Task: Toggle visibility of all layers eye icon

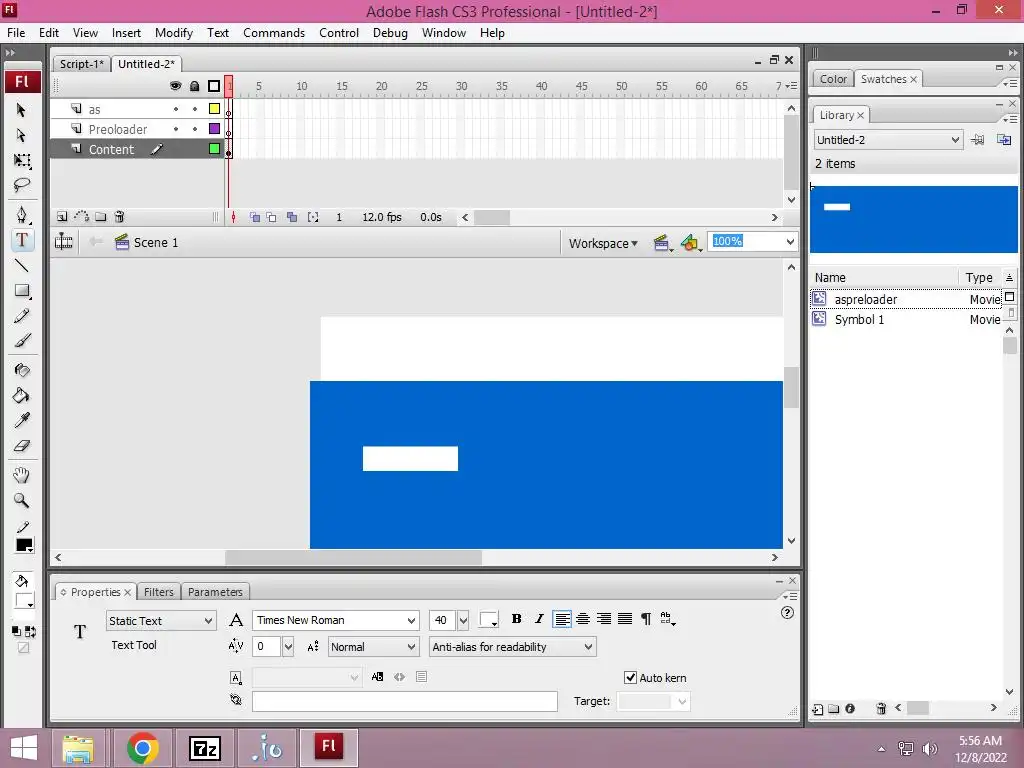Action: coord(175,86)
